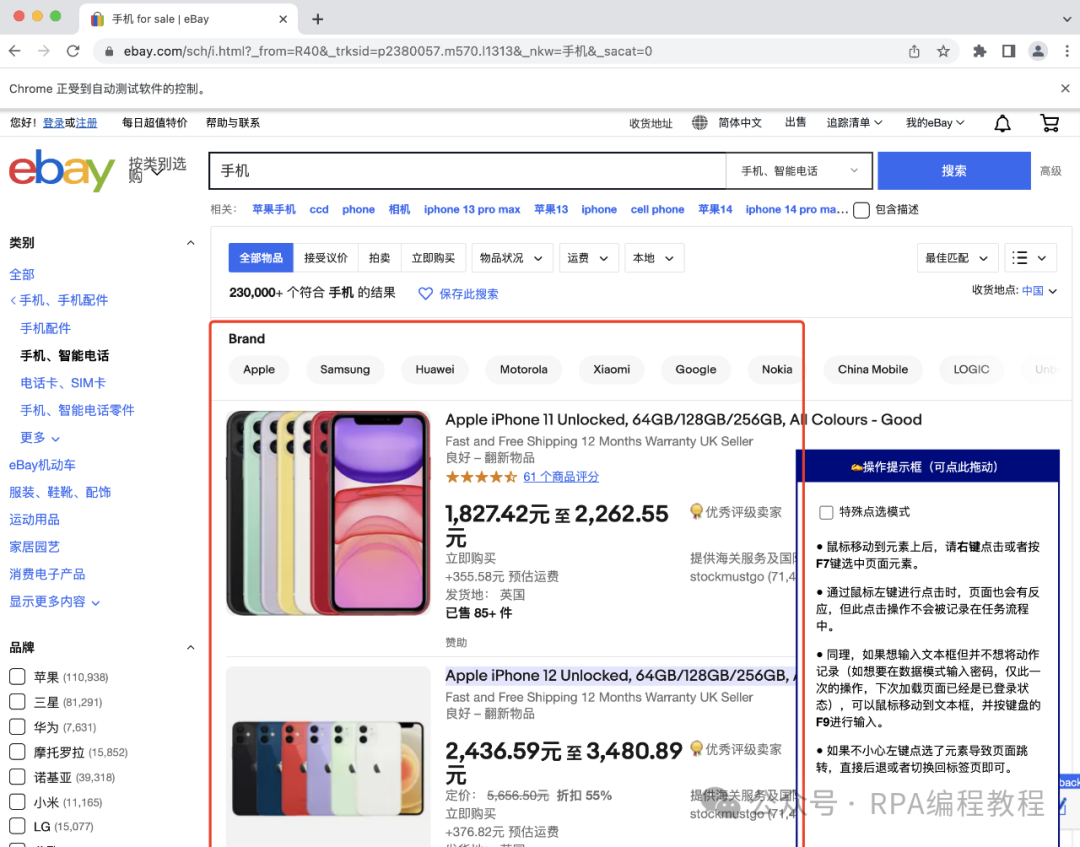Open the list view layout dropdown

(1030, 258)
